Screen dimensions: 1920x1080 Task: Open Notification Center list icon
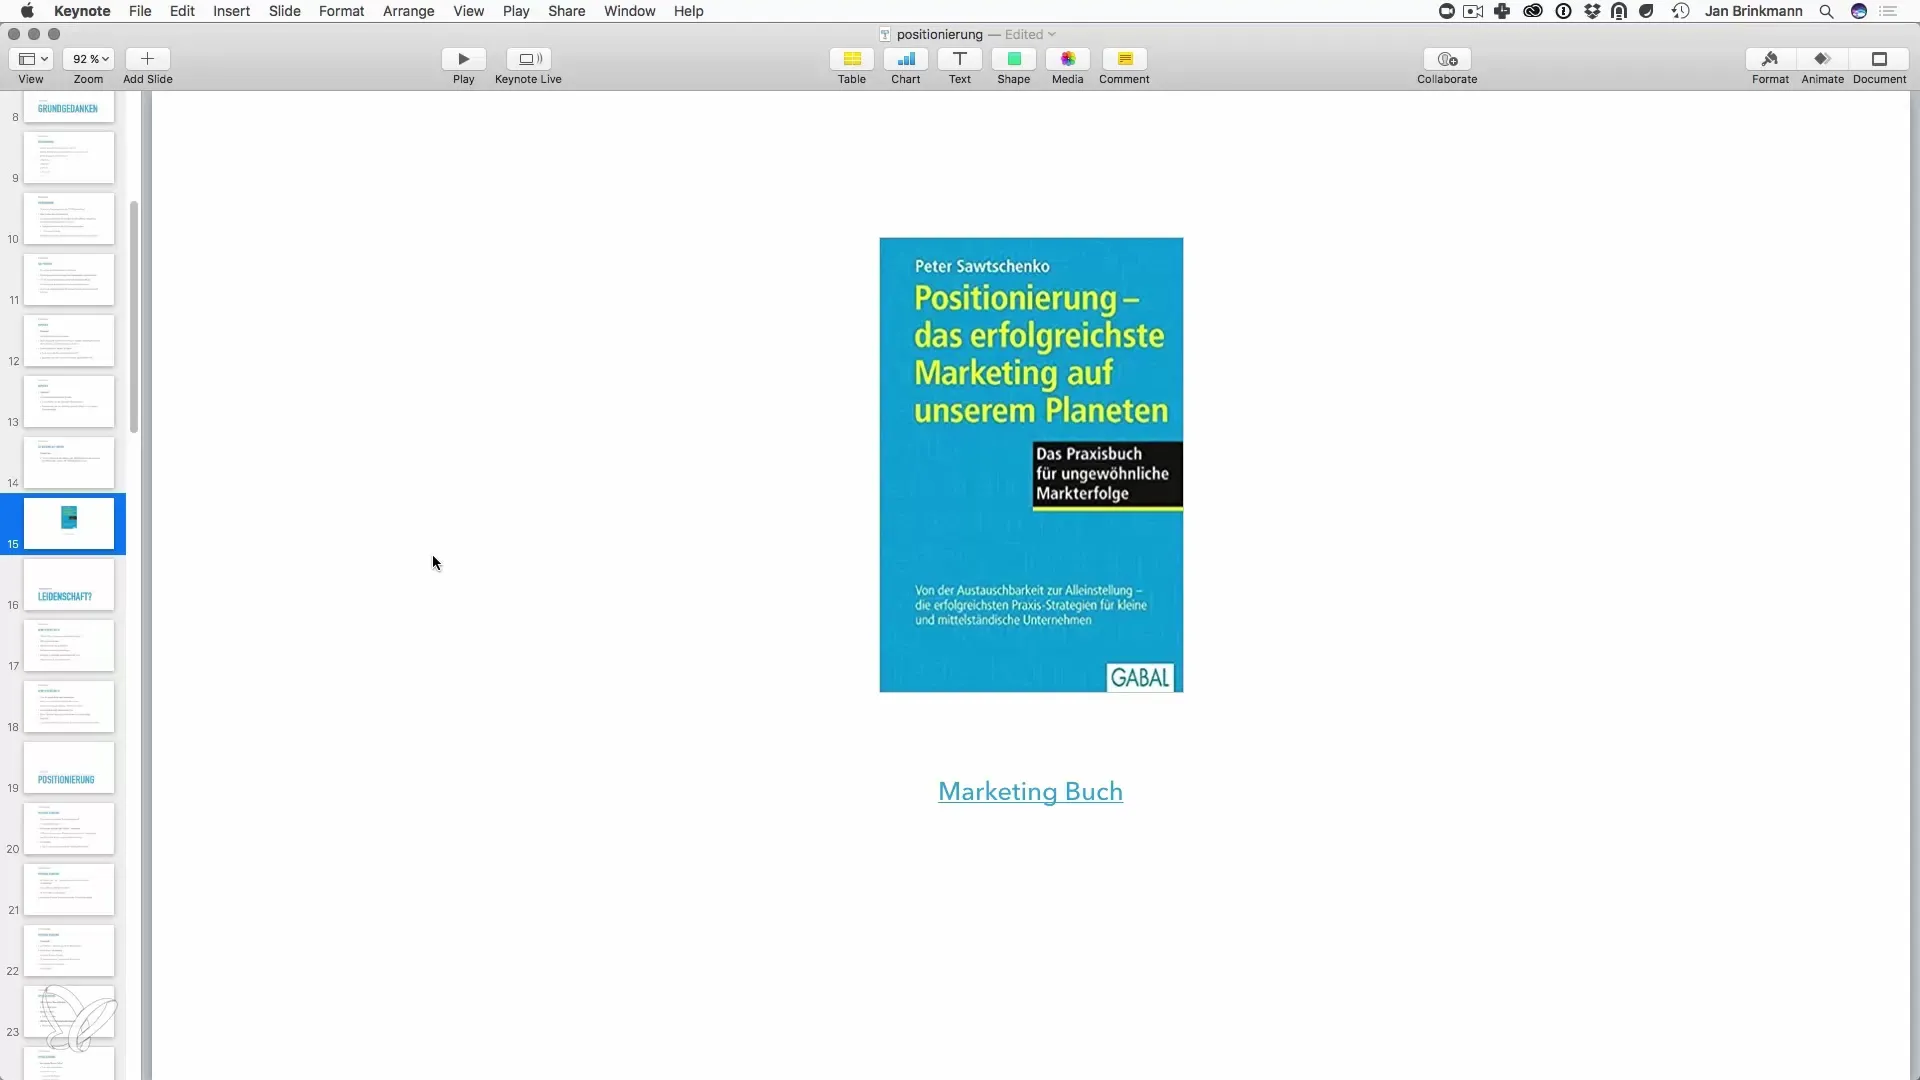[x=1889, y=11]
